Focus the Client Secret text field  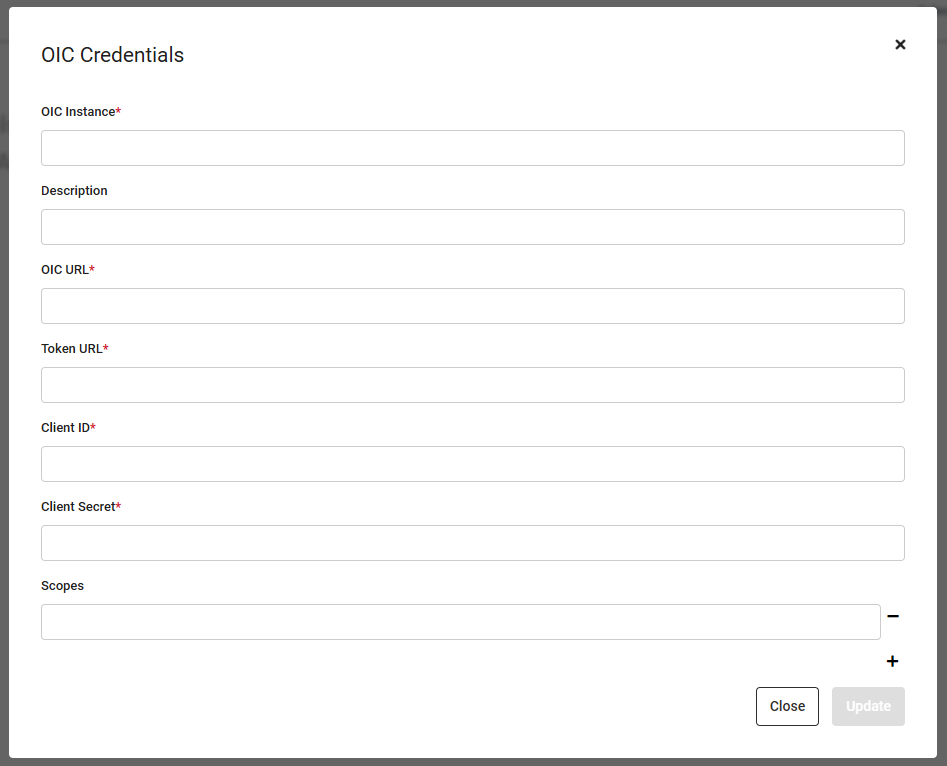click(x=473, y=544)
